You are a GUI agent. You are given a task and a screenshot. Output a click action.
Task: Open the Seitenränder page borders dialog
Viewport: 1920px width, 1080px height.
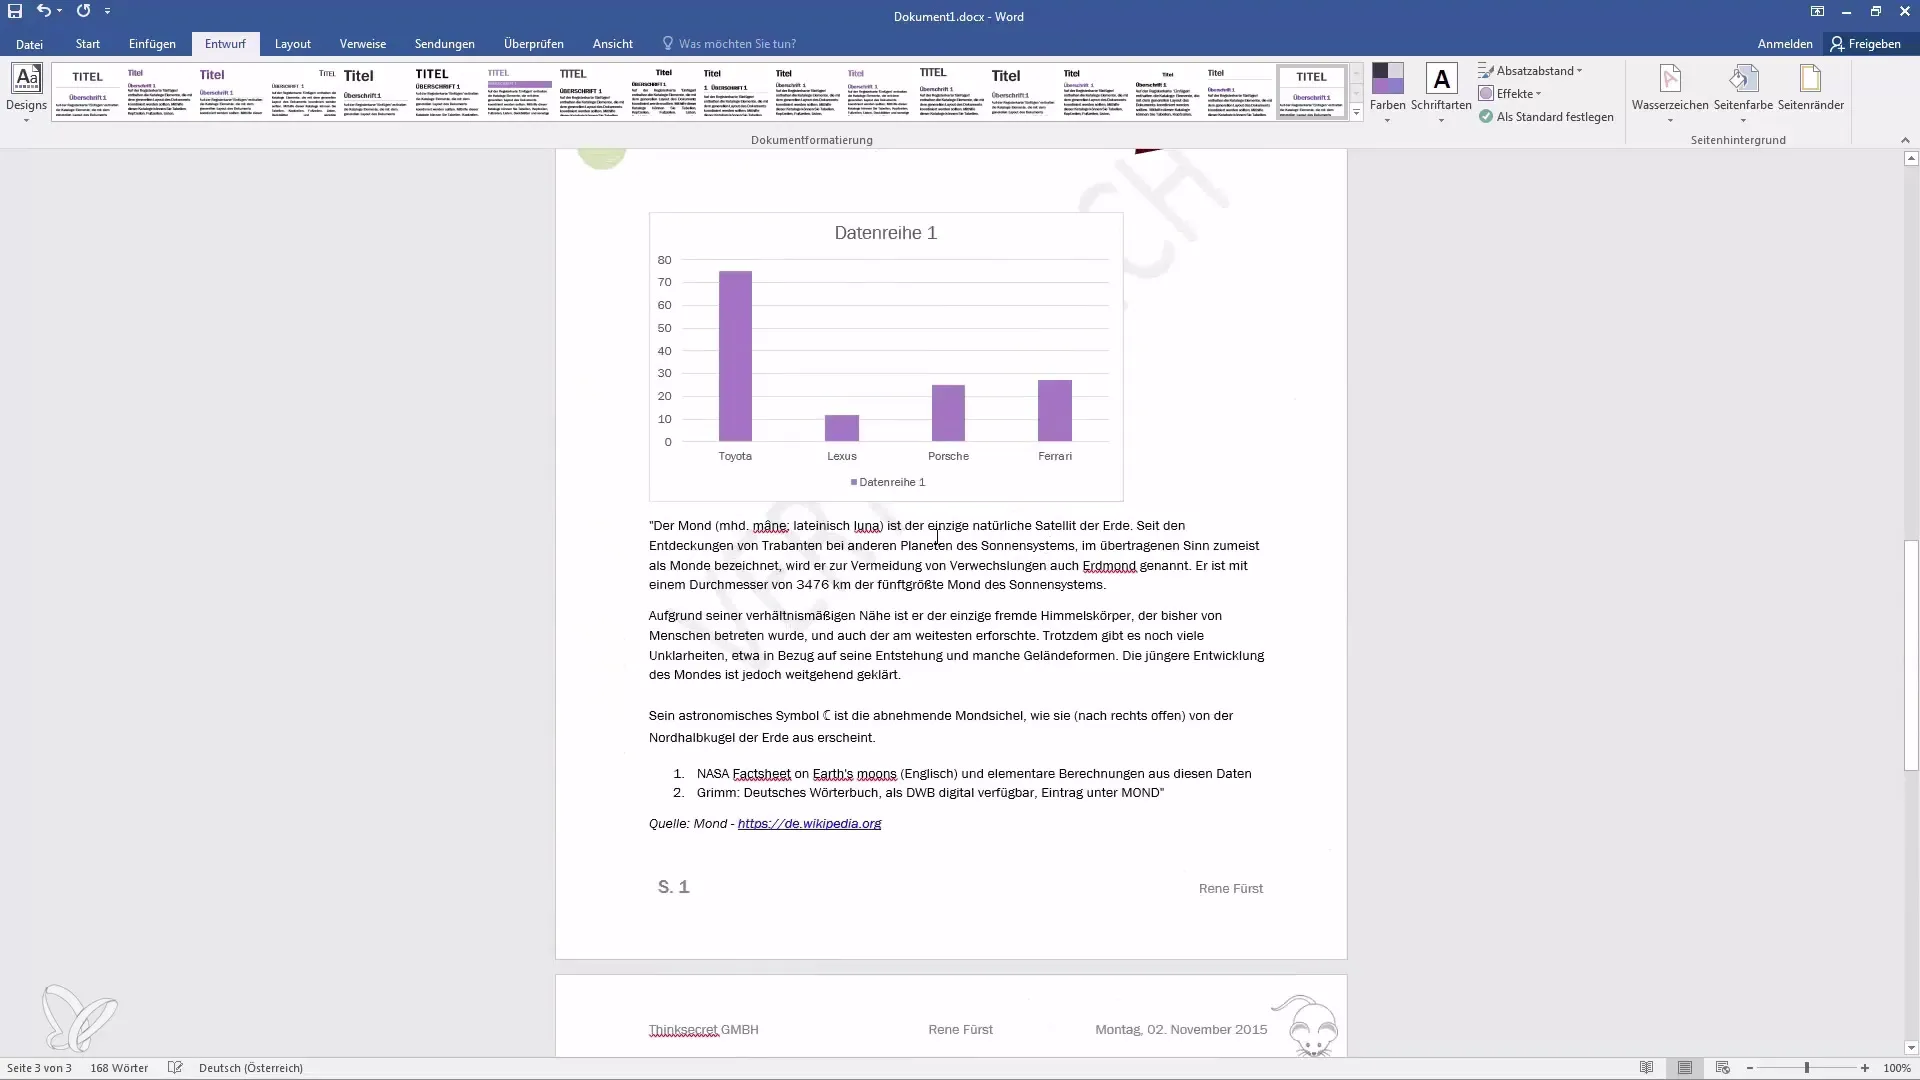click(1810, 80)
